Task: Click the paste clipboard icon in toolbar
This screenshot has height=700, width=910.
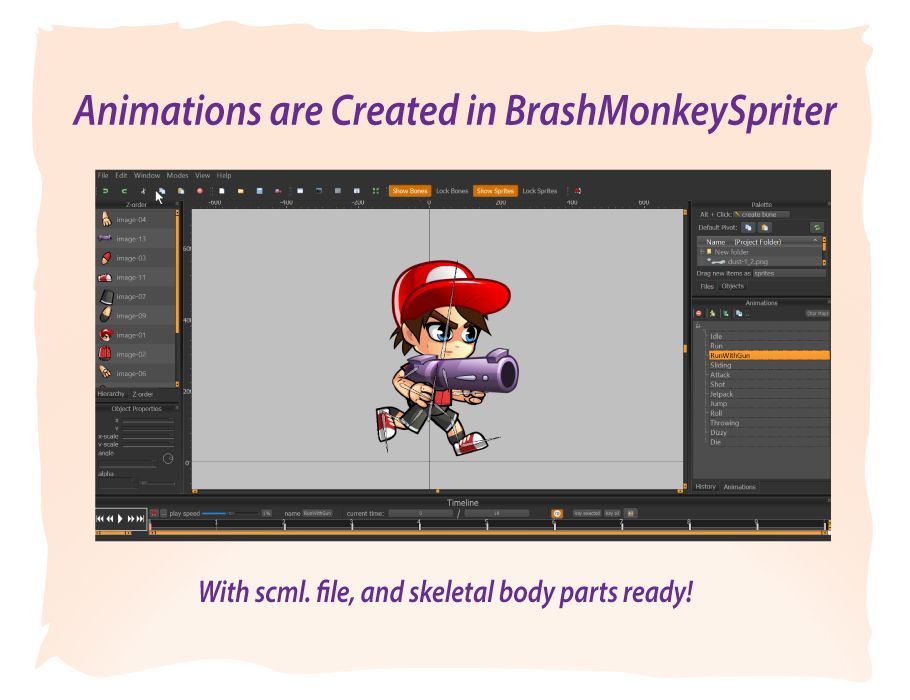Action: click(181, 191)
